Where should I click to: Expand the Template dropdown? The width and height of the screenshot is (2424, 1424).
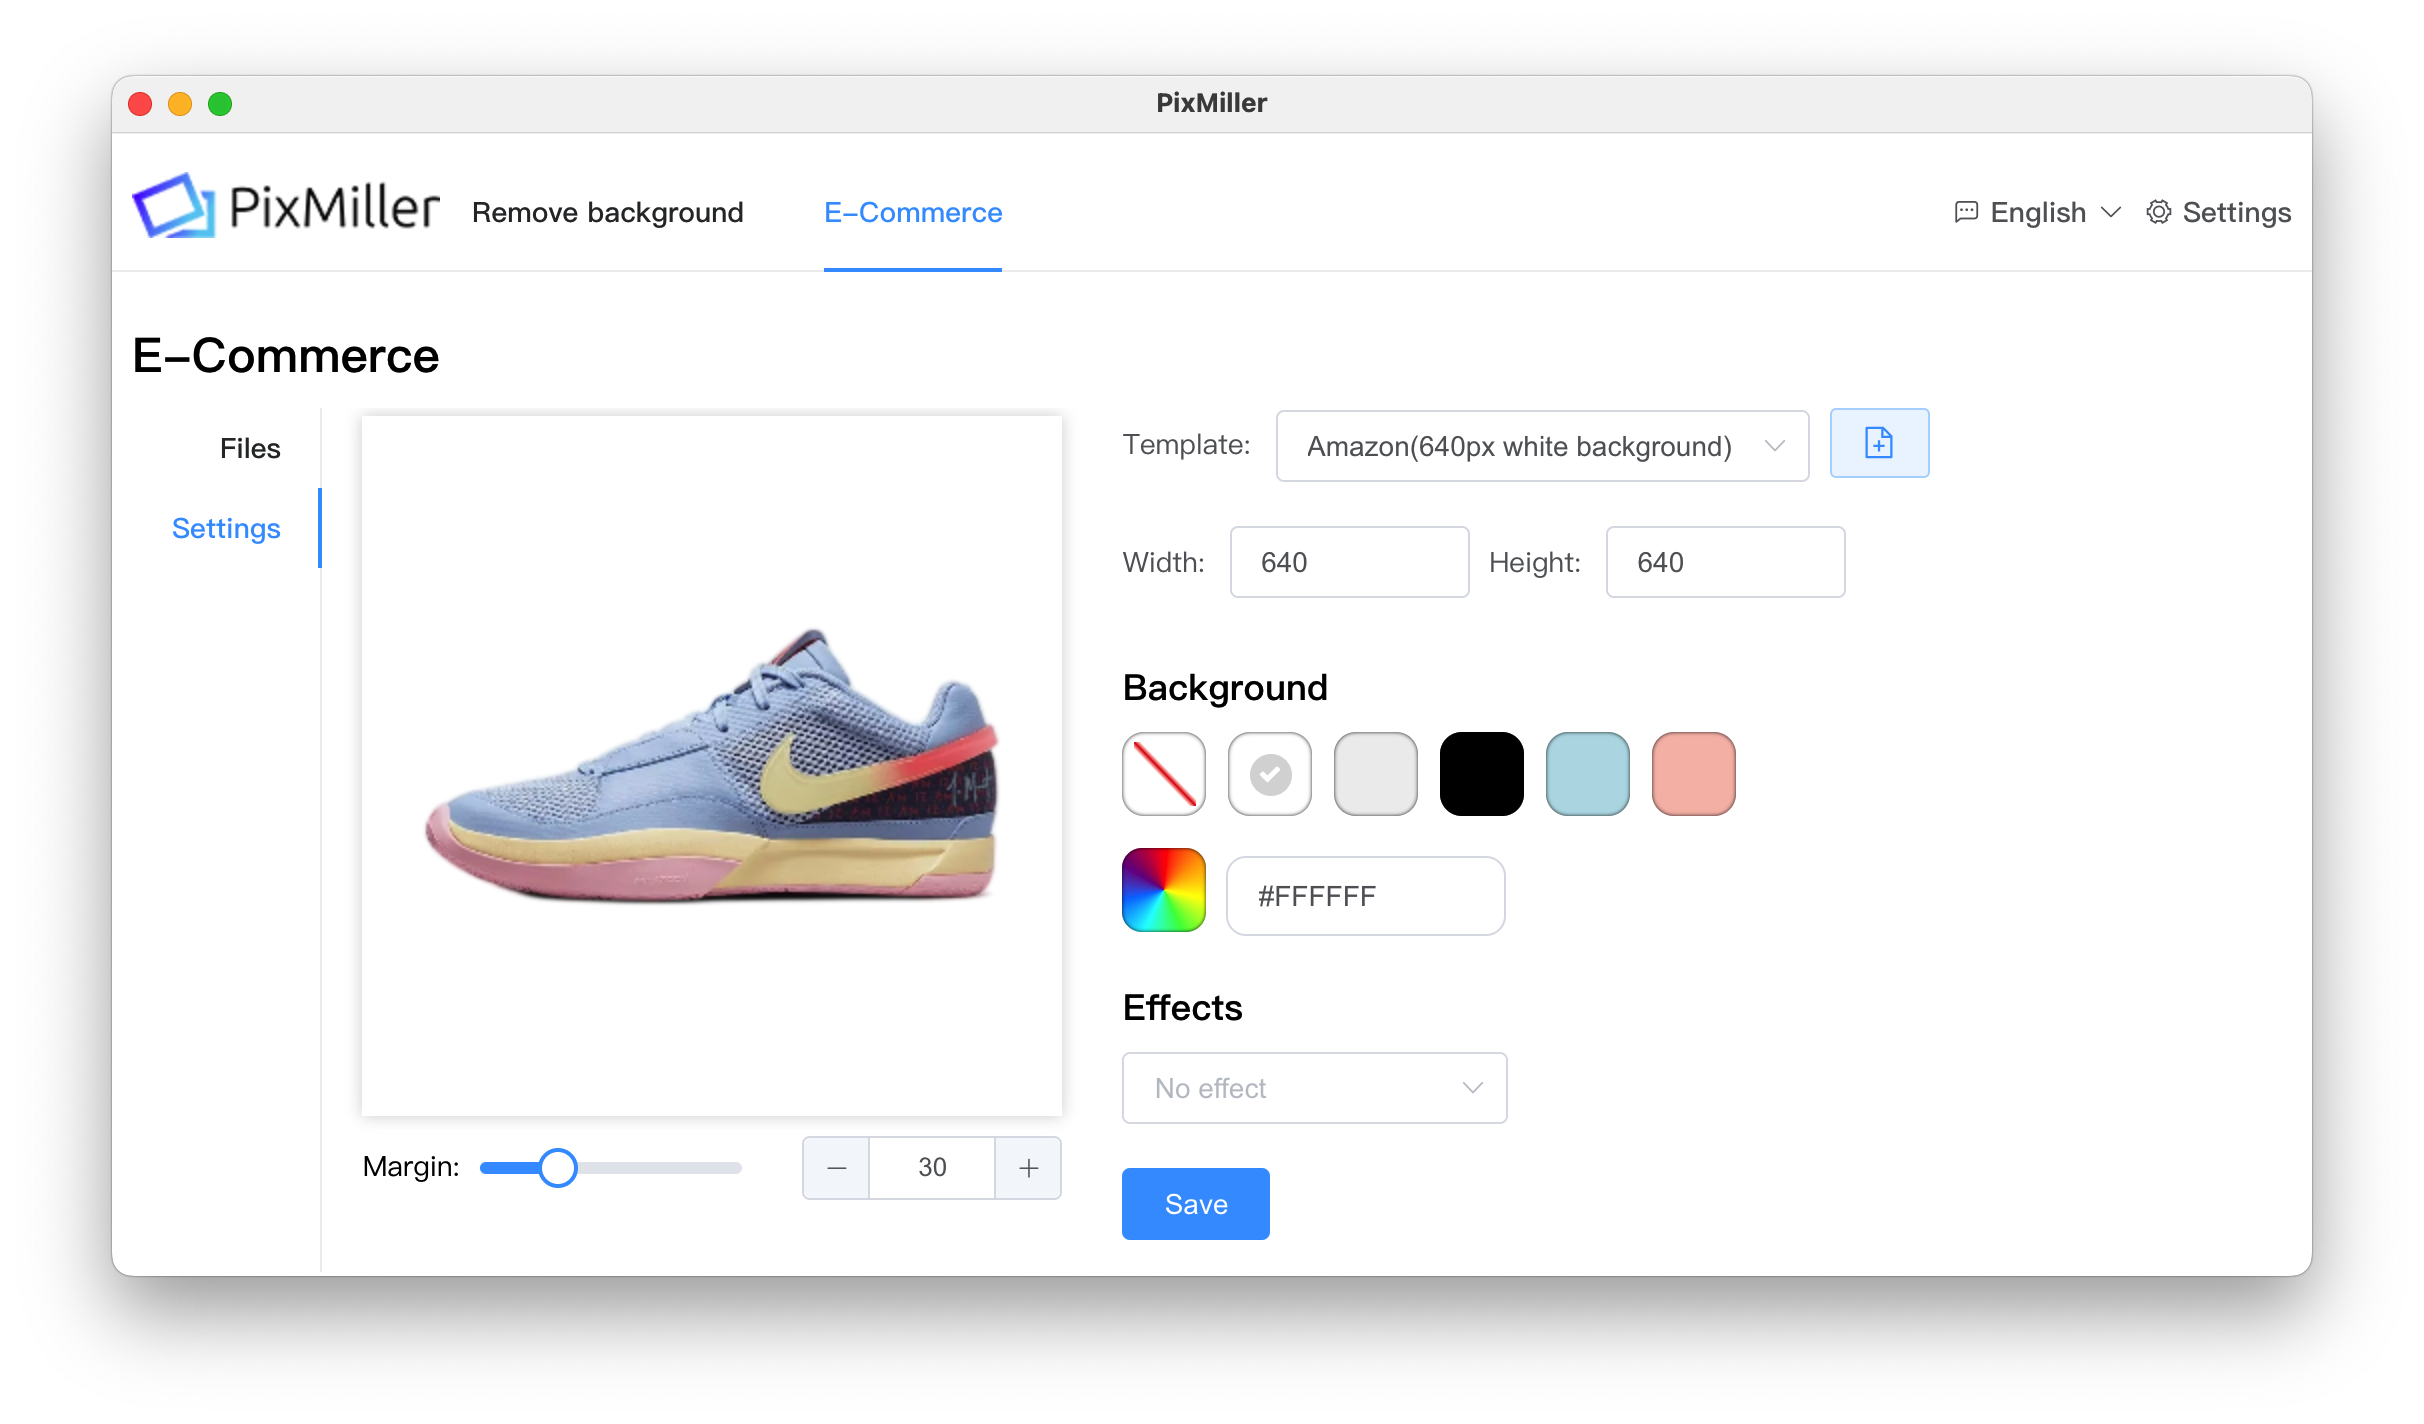(x=1542, y=446)
